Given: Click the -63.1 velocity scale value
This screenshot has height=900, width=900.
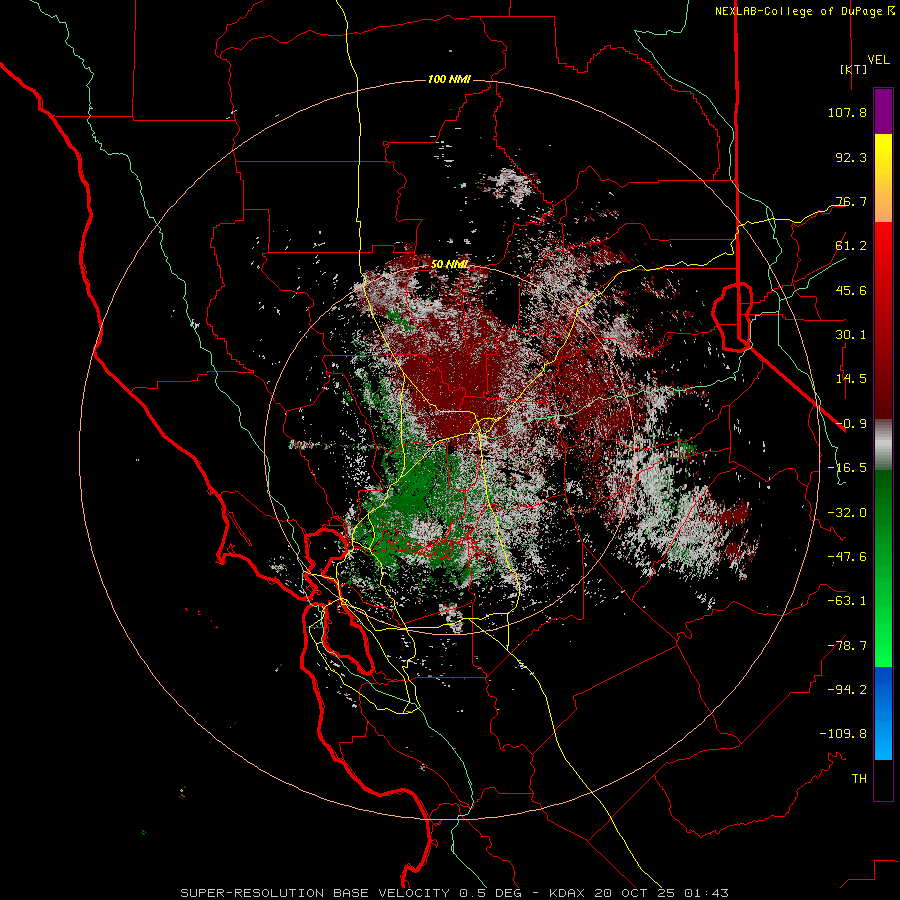Looking at the screenshot, I should (847, 601).
